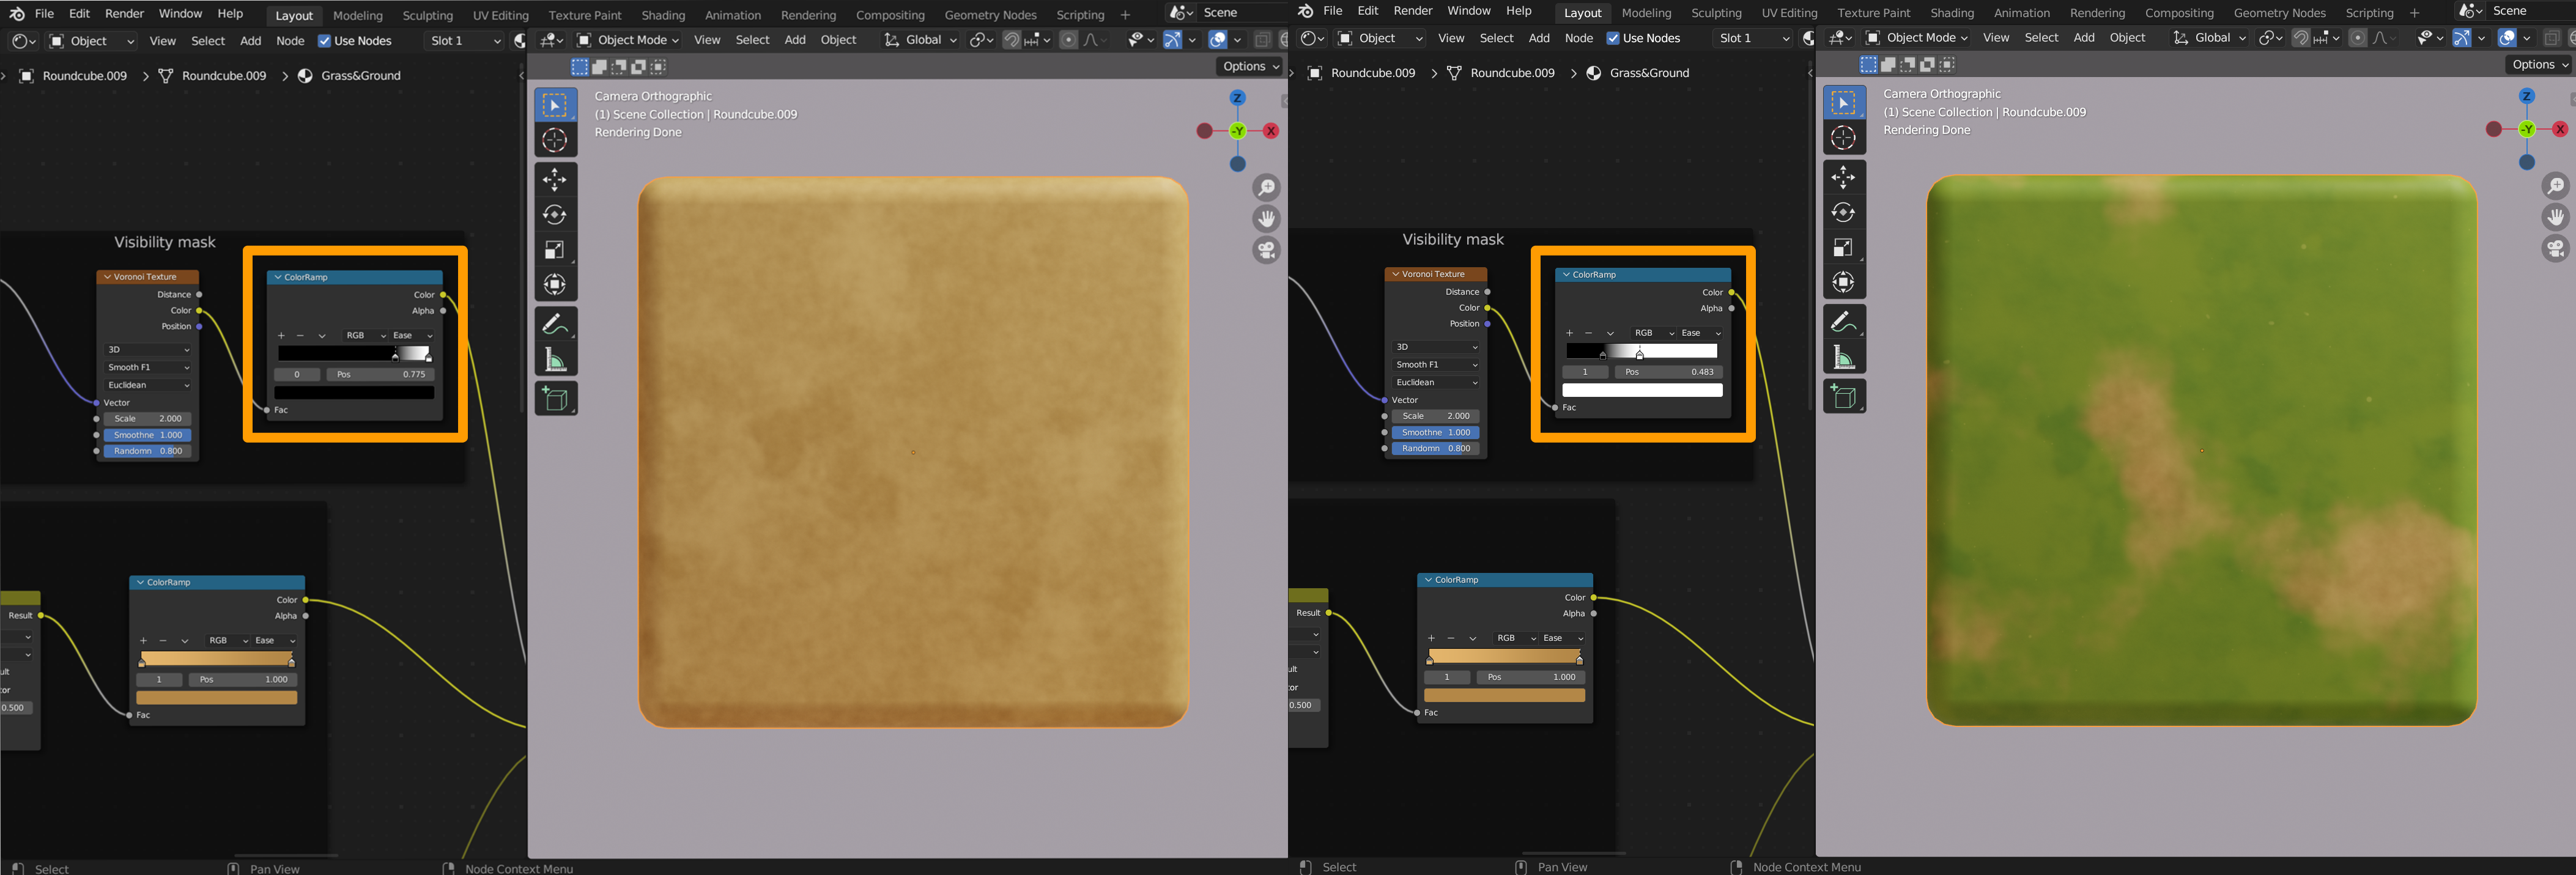Toggle Use Nodes checkbox in the right window

[1612, 38]
